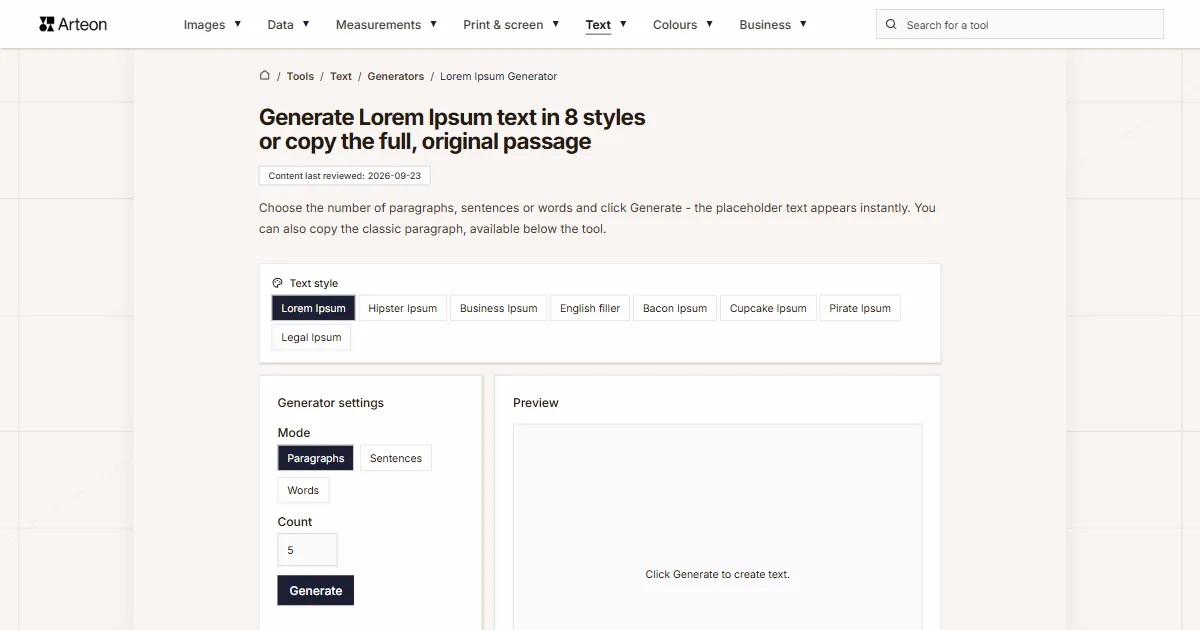
Task: Click the Arteon logo
Action: click(73, 24)
